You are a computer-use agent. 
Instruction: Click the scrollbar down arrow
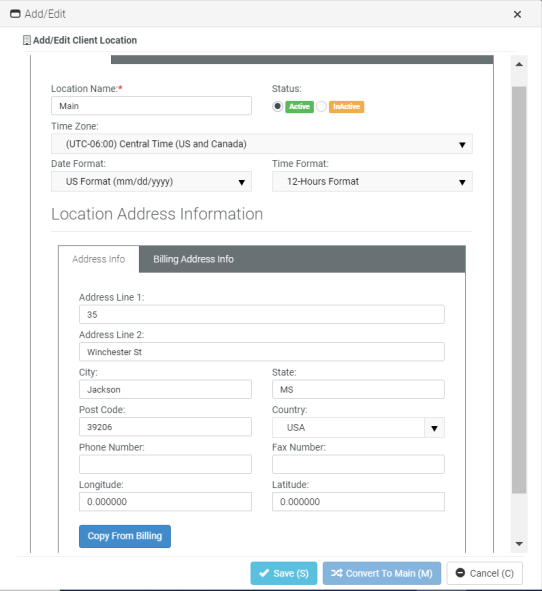point(519,544)
